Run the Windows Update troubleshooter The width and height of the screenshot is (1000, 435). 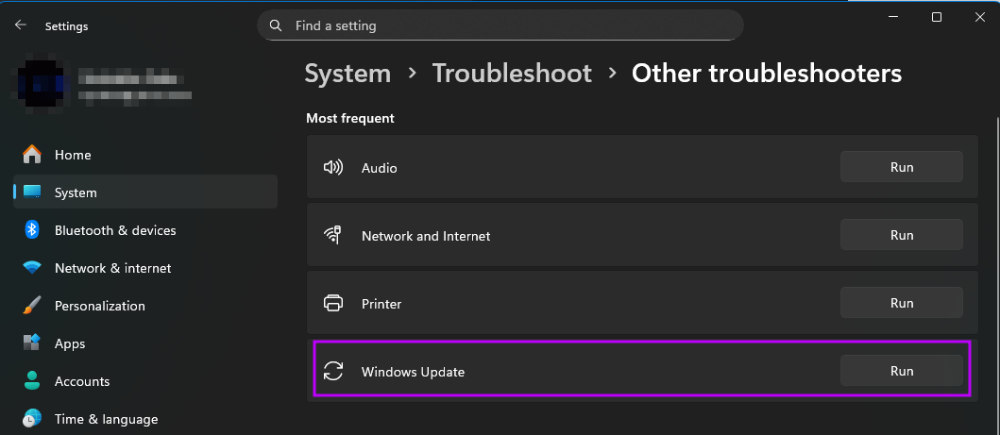(901, 371)
